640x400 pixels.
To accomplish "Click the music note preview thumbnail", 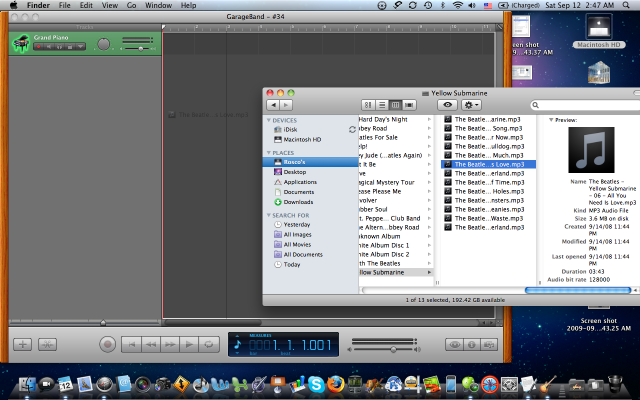I will point(591,150).
